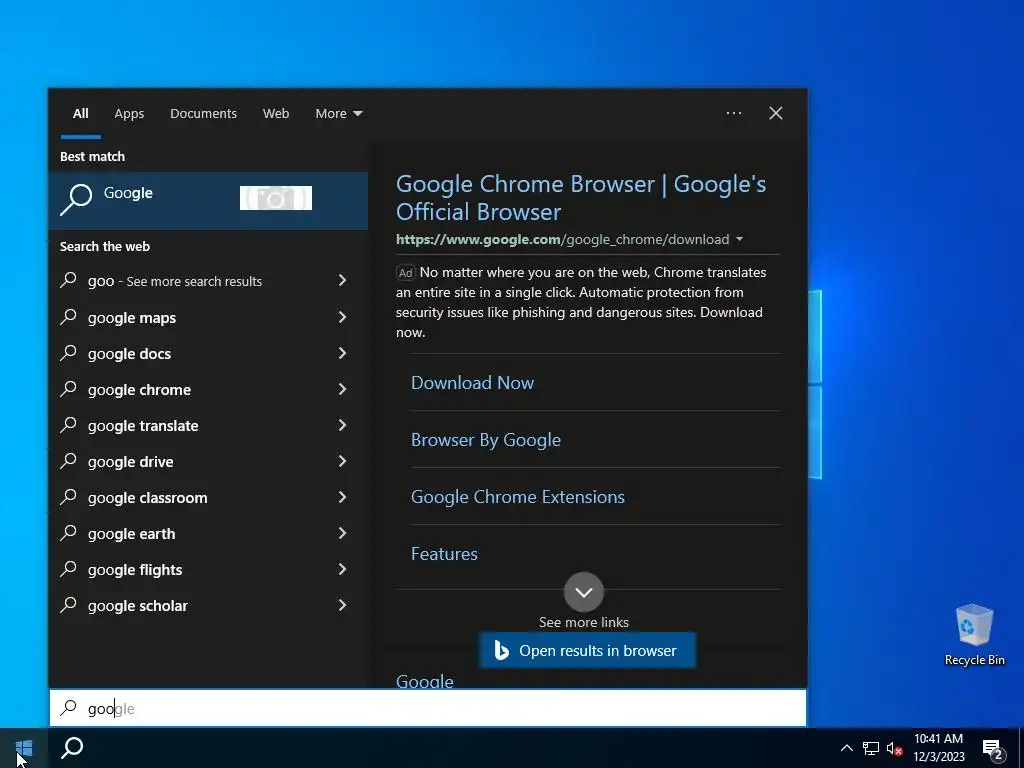Open the Google Chrome Extensions link
The width and height of the screenshot is (1024, 768).
pyautogui.click(x=518, y=497)
